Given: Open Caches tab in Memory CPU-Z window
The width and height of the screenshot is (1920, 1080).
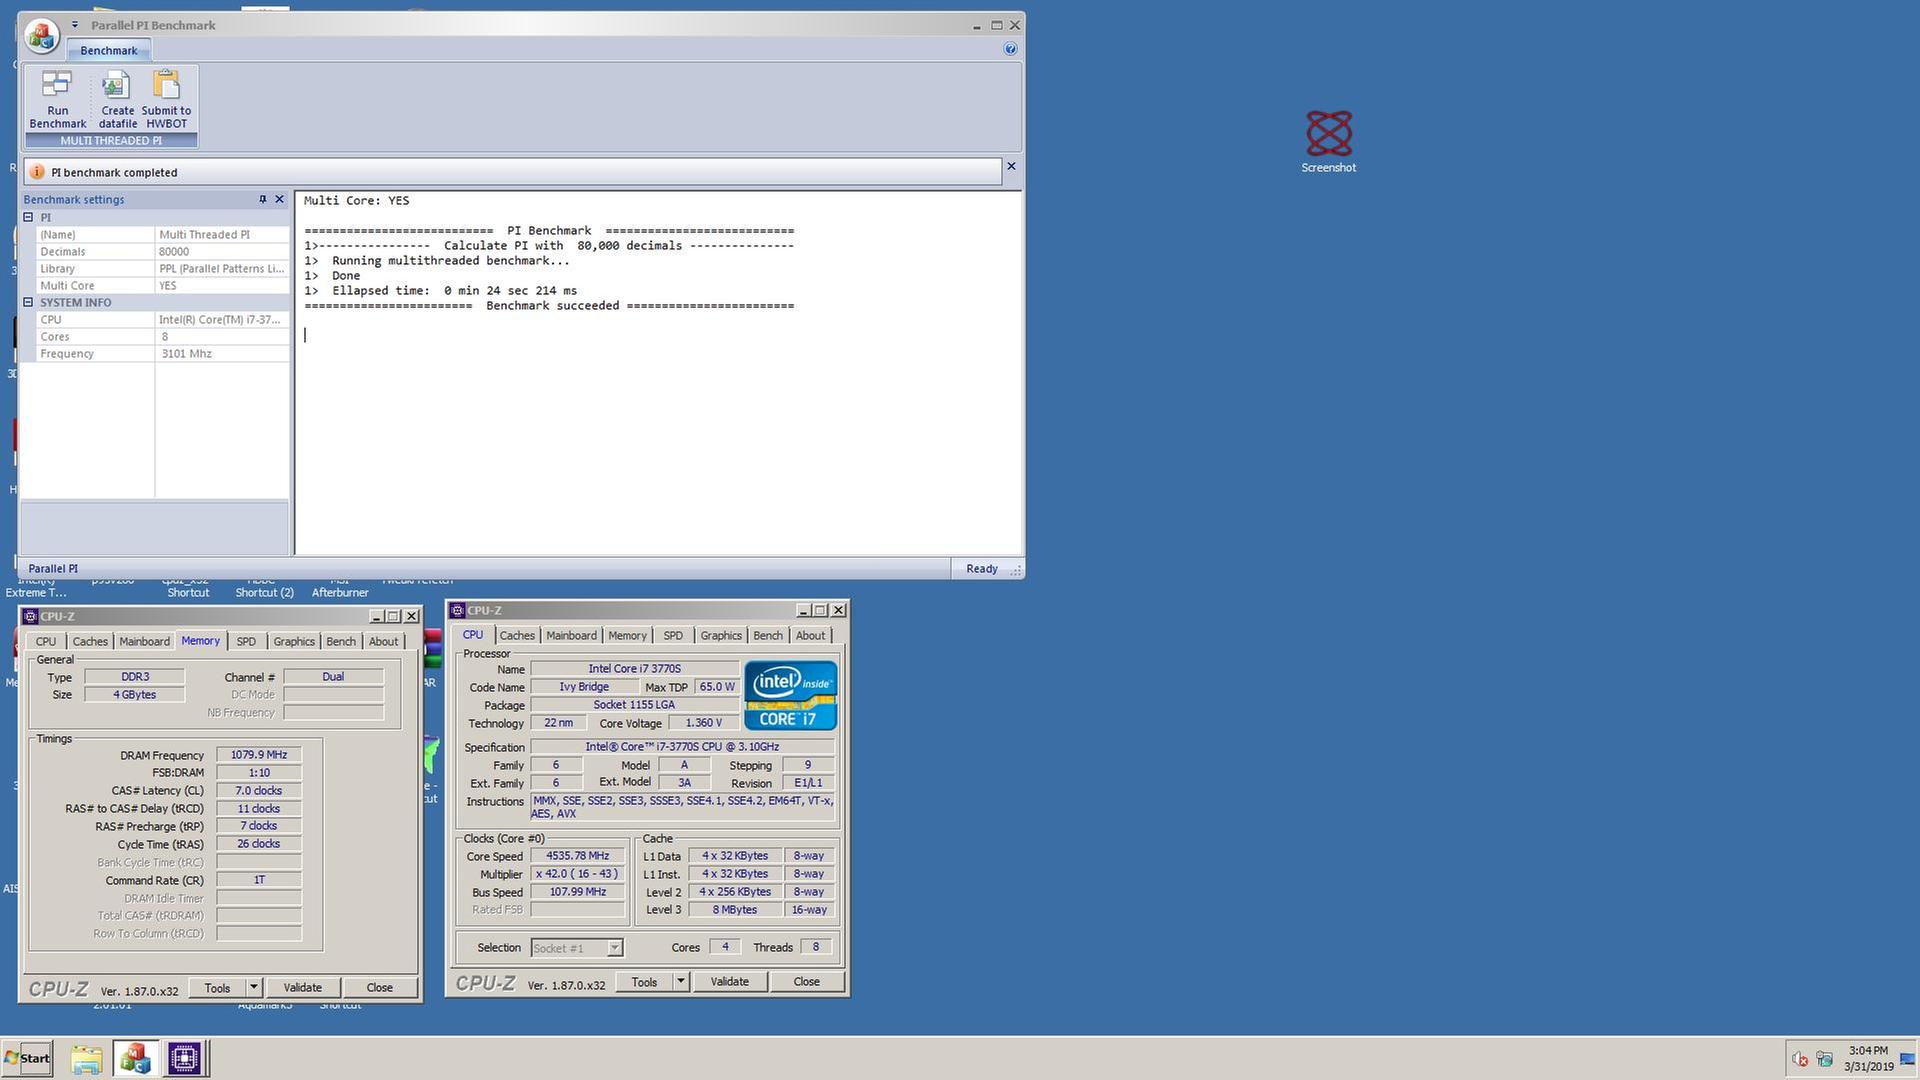Looking at the screenshot, I should (x=90, y=642).
